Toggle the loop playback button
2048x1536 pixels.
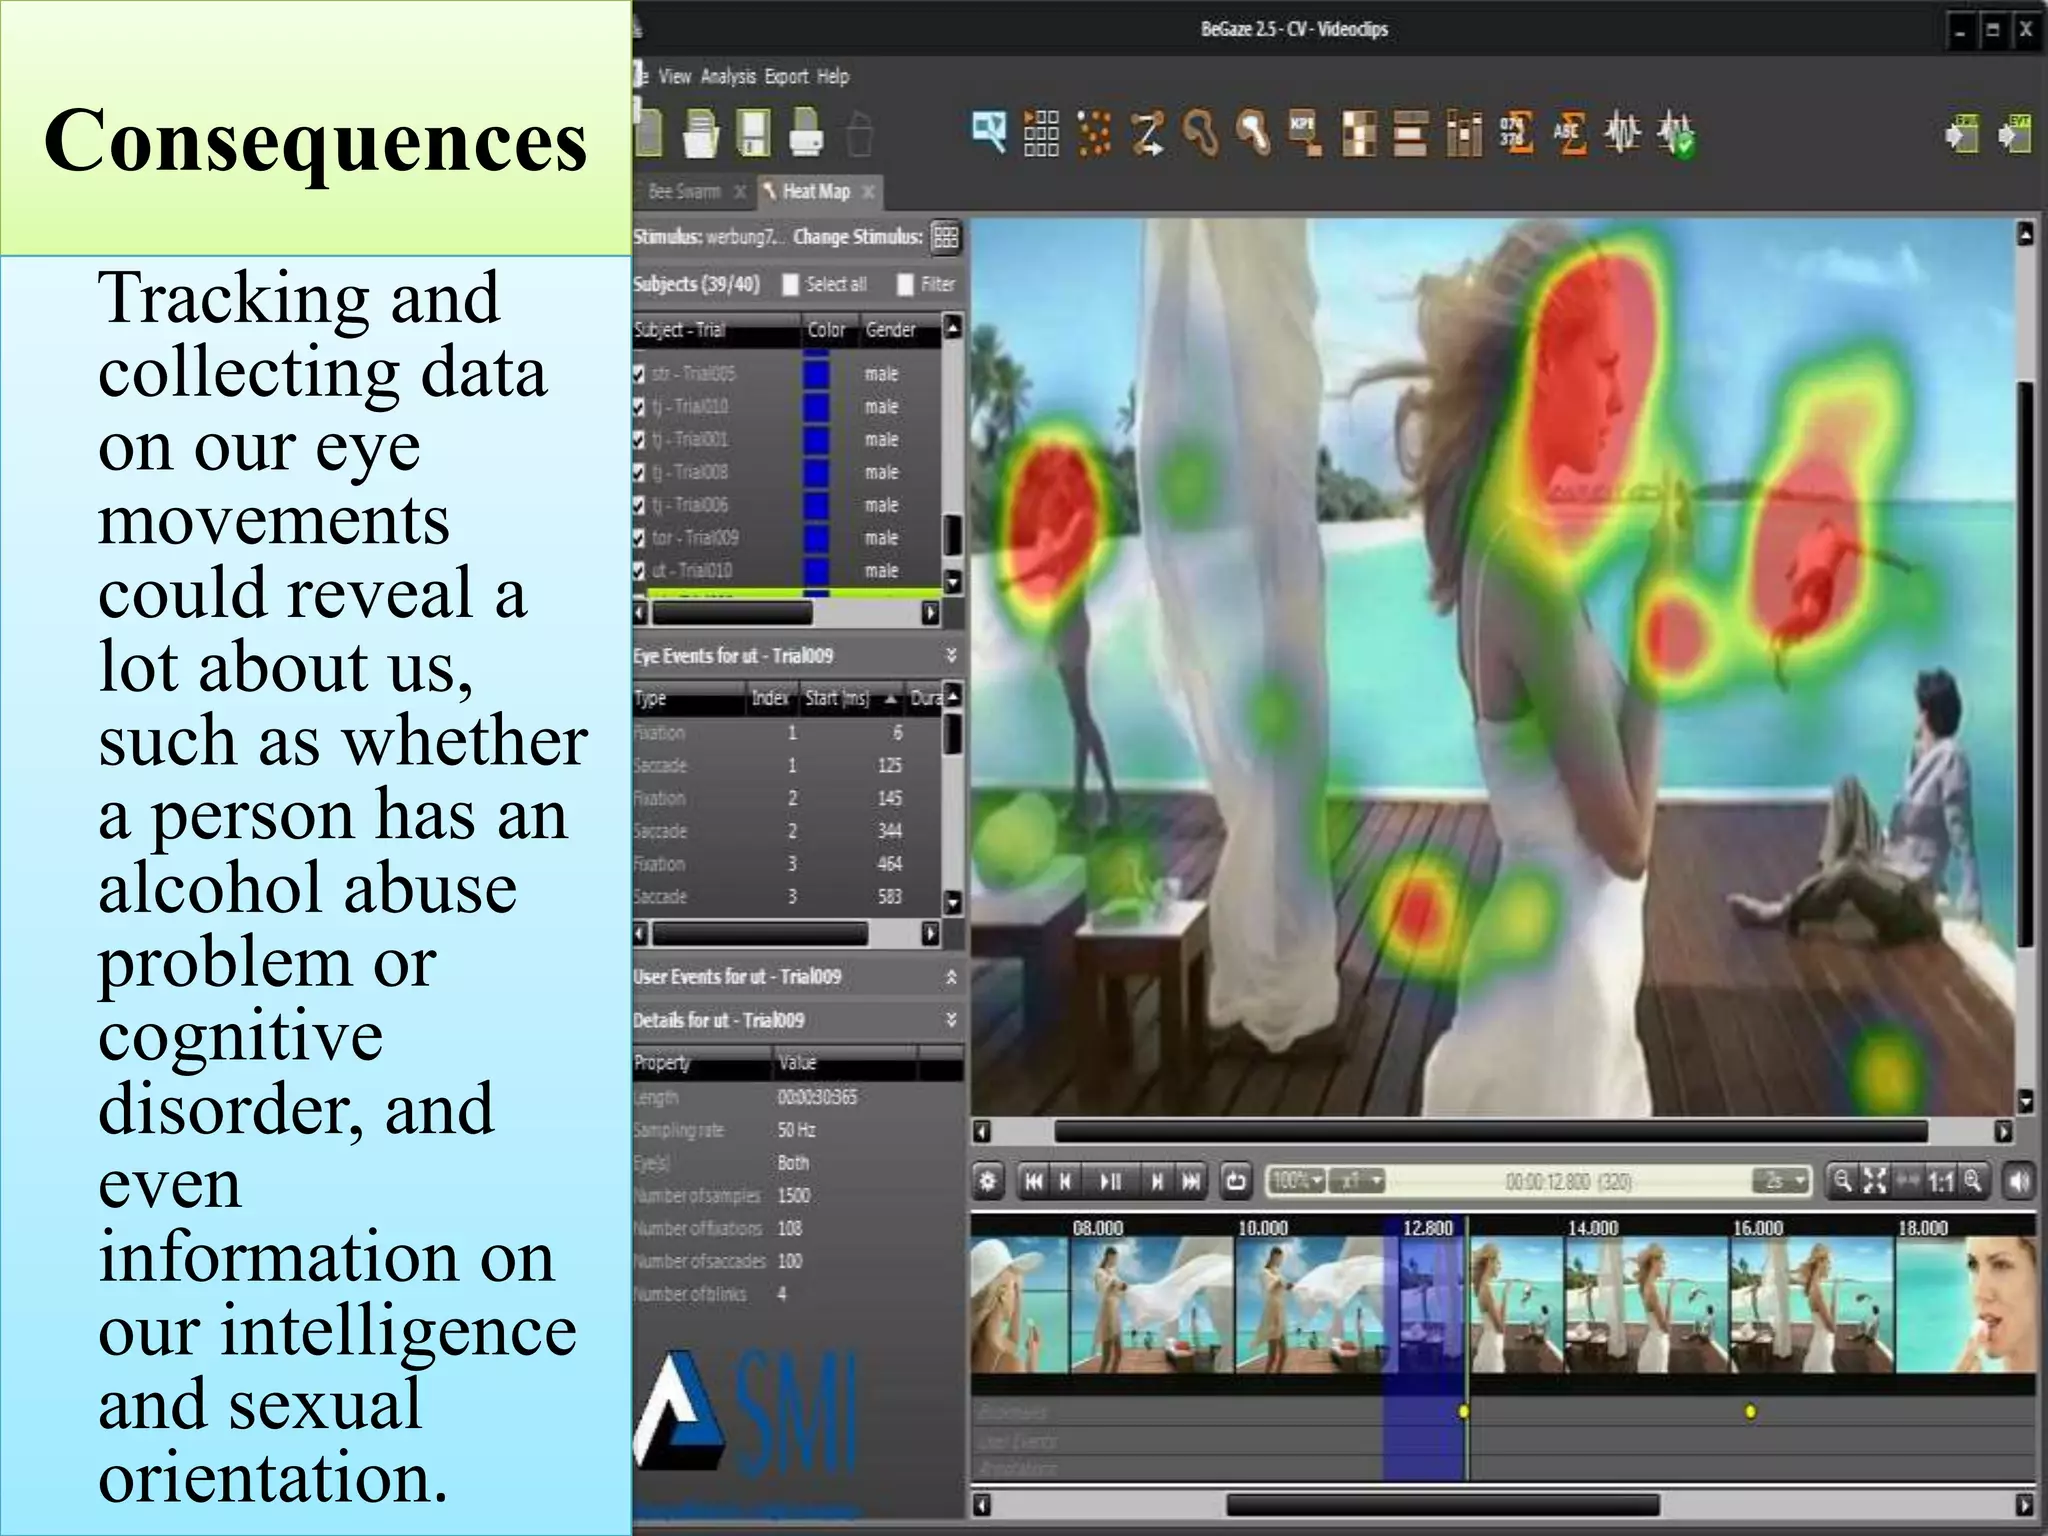[x=1236, y=1181]
